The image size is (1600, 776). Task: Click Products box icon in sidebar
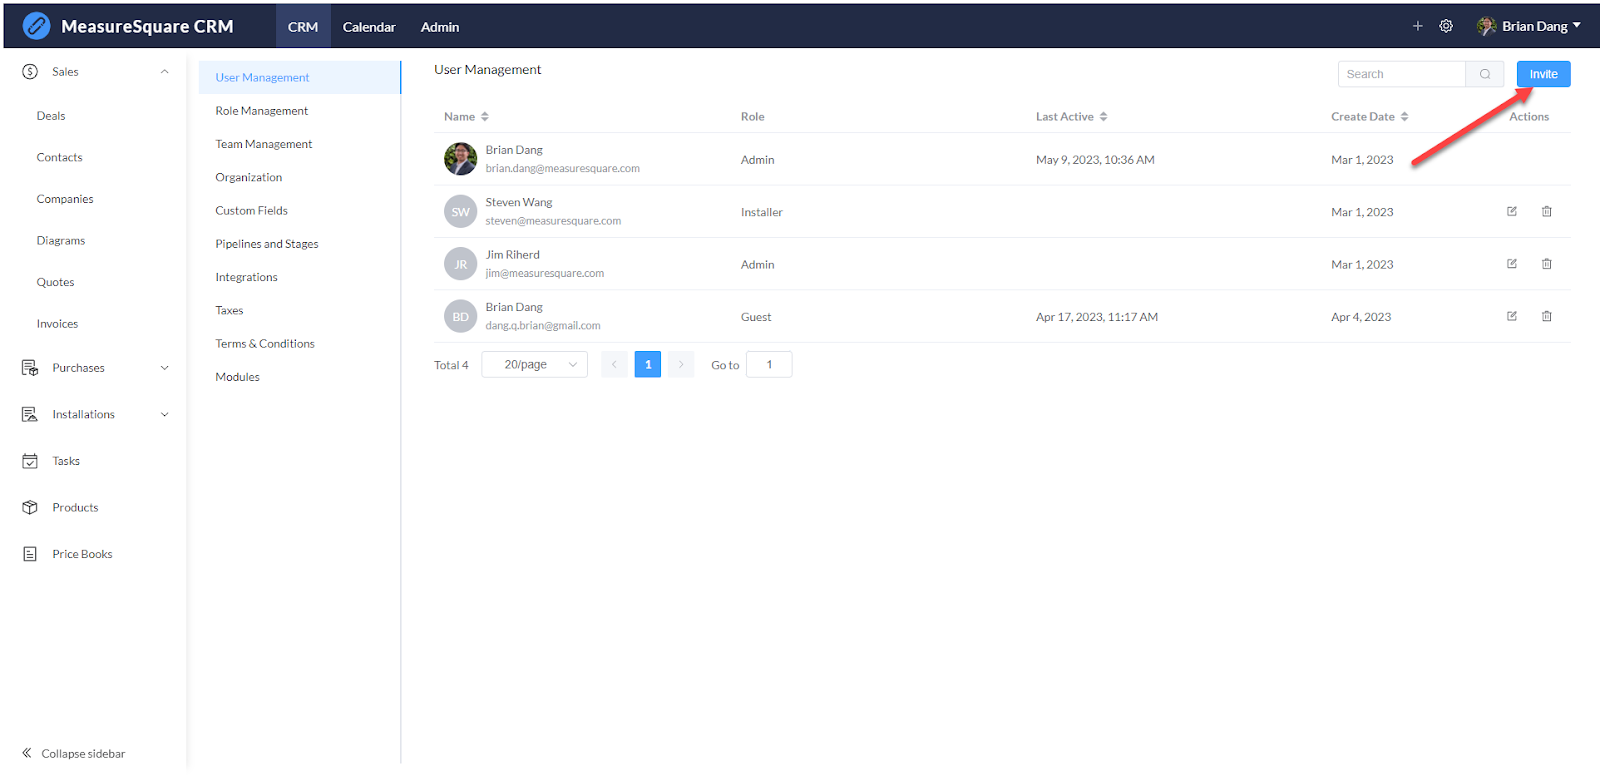tap(30, 507)
